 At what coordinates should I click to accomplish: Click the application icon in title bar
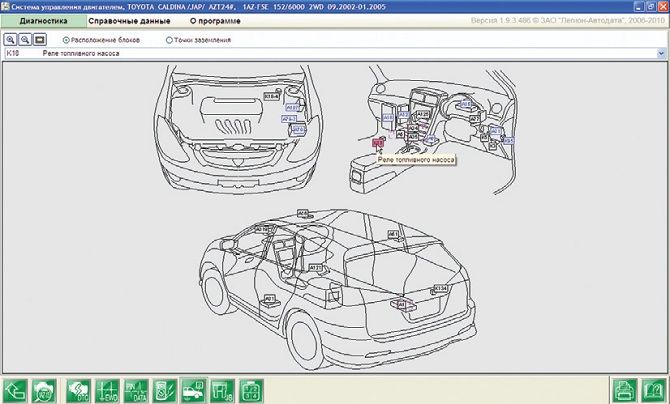pos(6,6)
